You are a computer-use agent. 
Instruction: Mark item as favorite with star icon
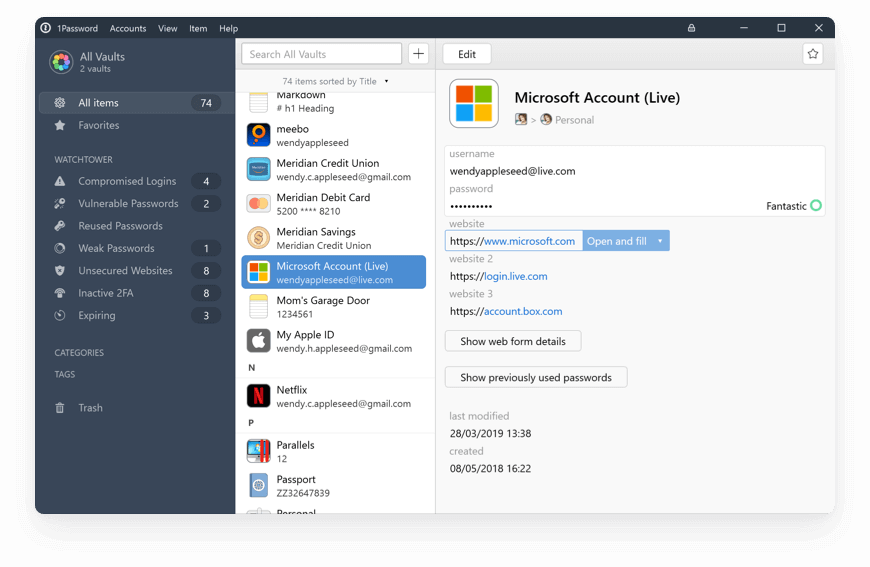click(812, 54)
